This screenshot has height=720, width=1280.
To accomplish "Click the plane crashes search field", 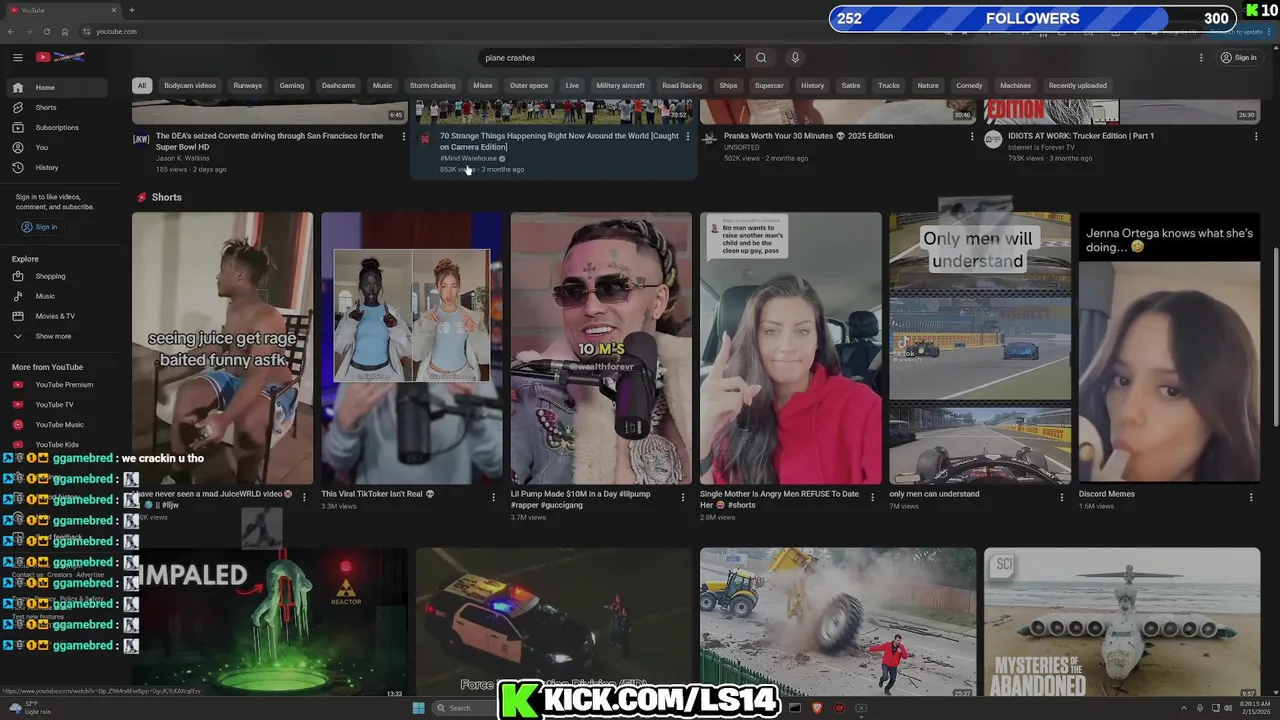I will [x=605, y=57].
